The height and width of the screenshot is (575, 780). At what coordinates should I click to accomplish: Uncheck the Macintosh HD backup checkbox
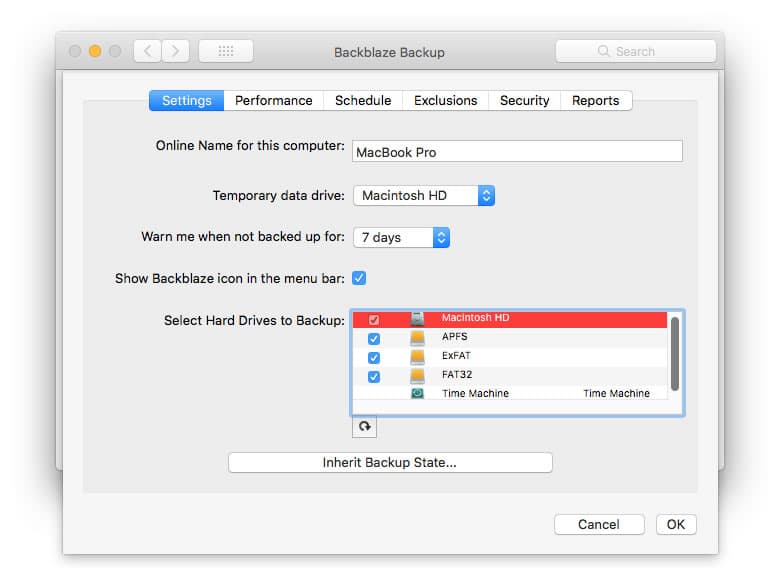tap(374, 320)
